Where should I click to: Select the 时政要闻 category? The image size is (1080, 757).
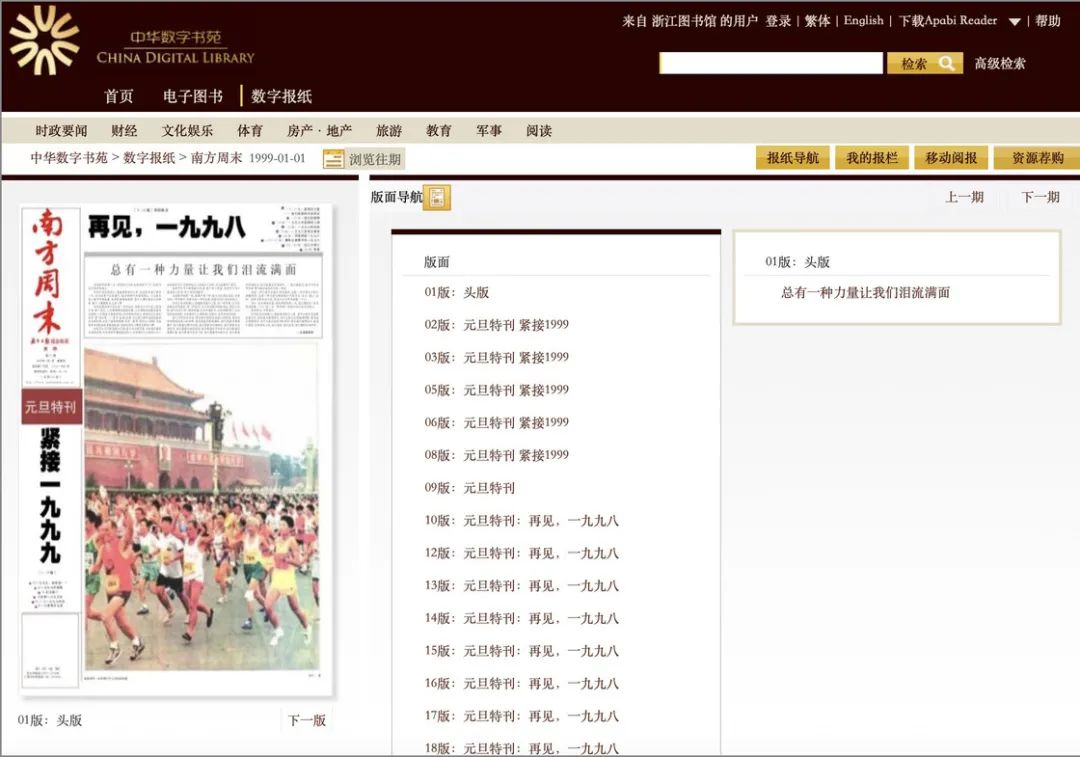pos(61,130)
